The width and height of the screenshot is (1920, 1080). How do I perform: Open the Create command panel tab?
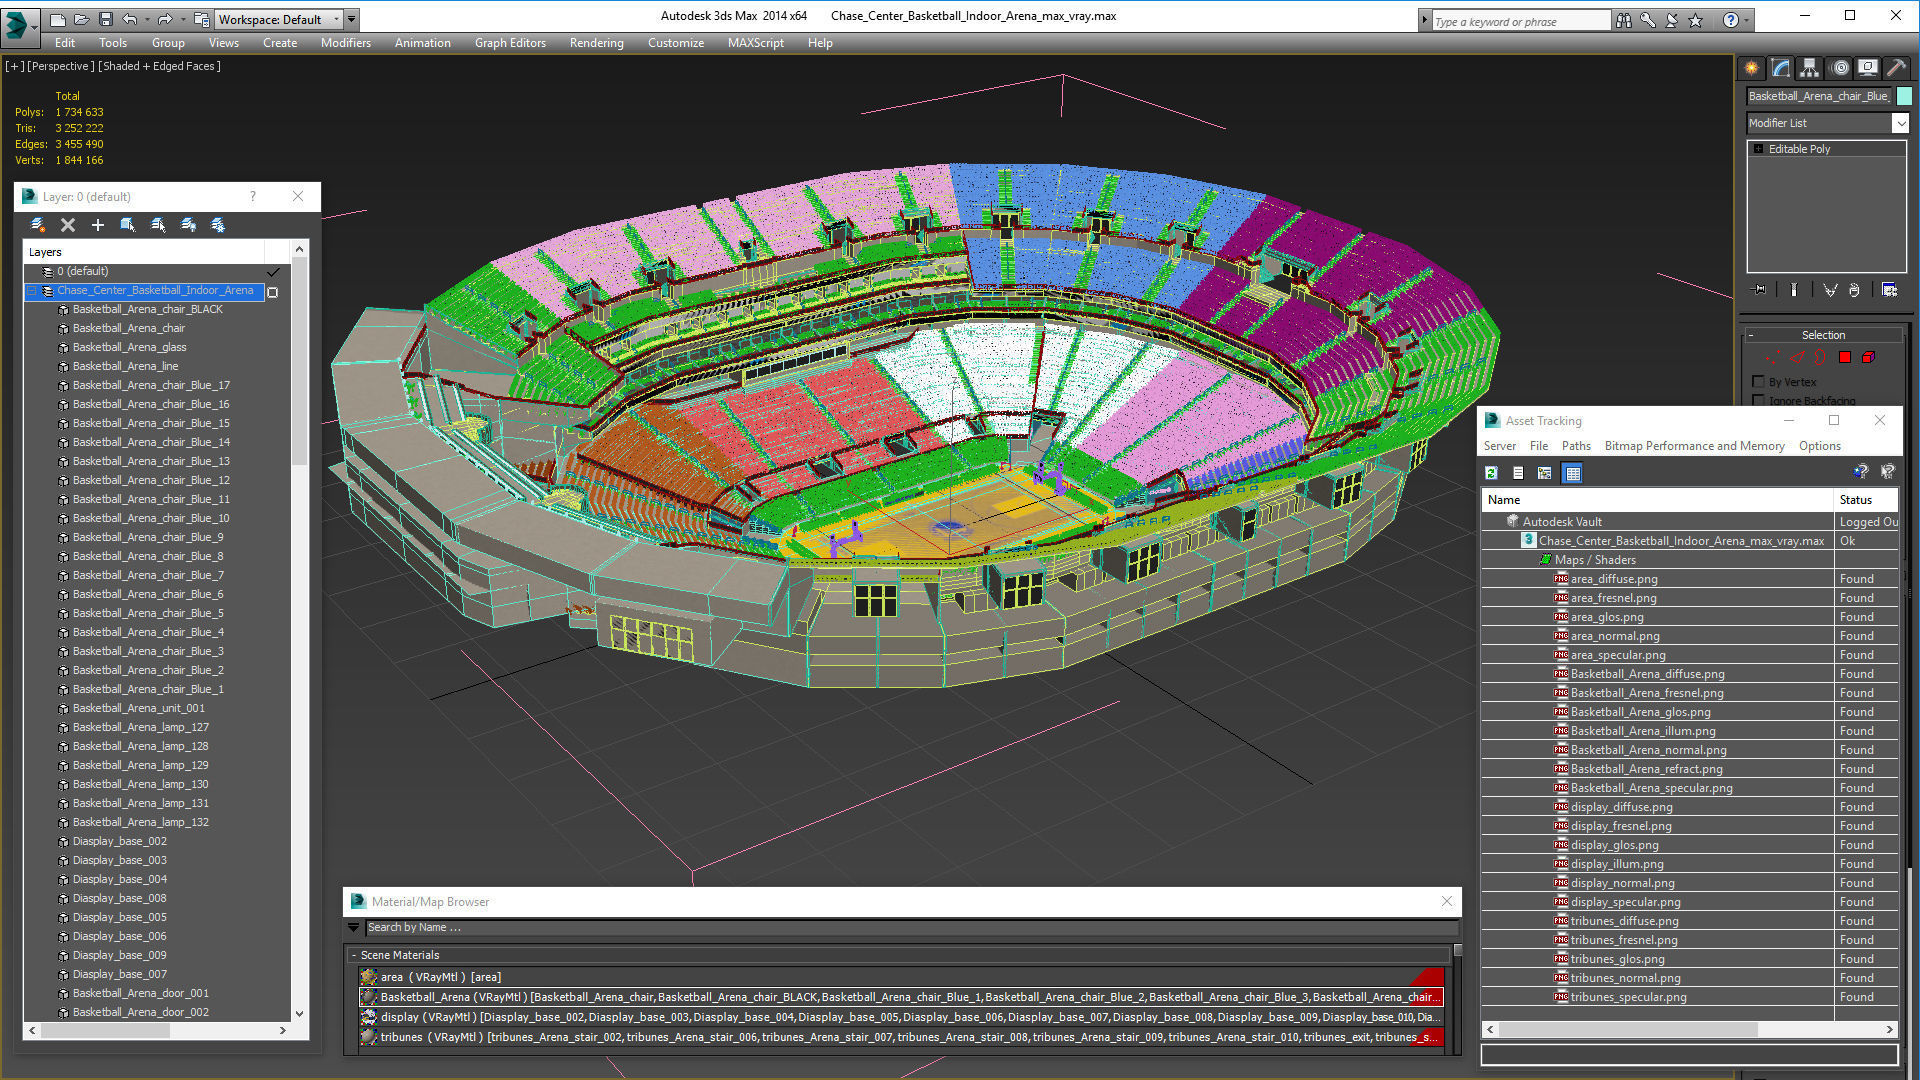coord(1752,68)
